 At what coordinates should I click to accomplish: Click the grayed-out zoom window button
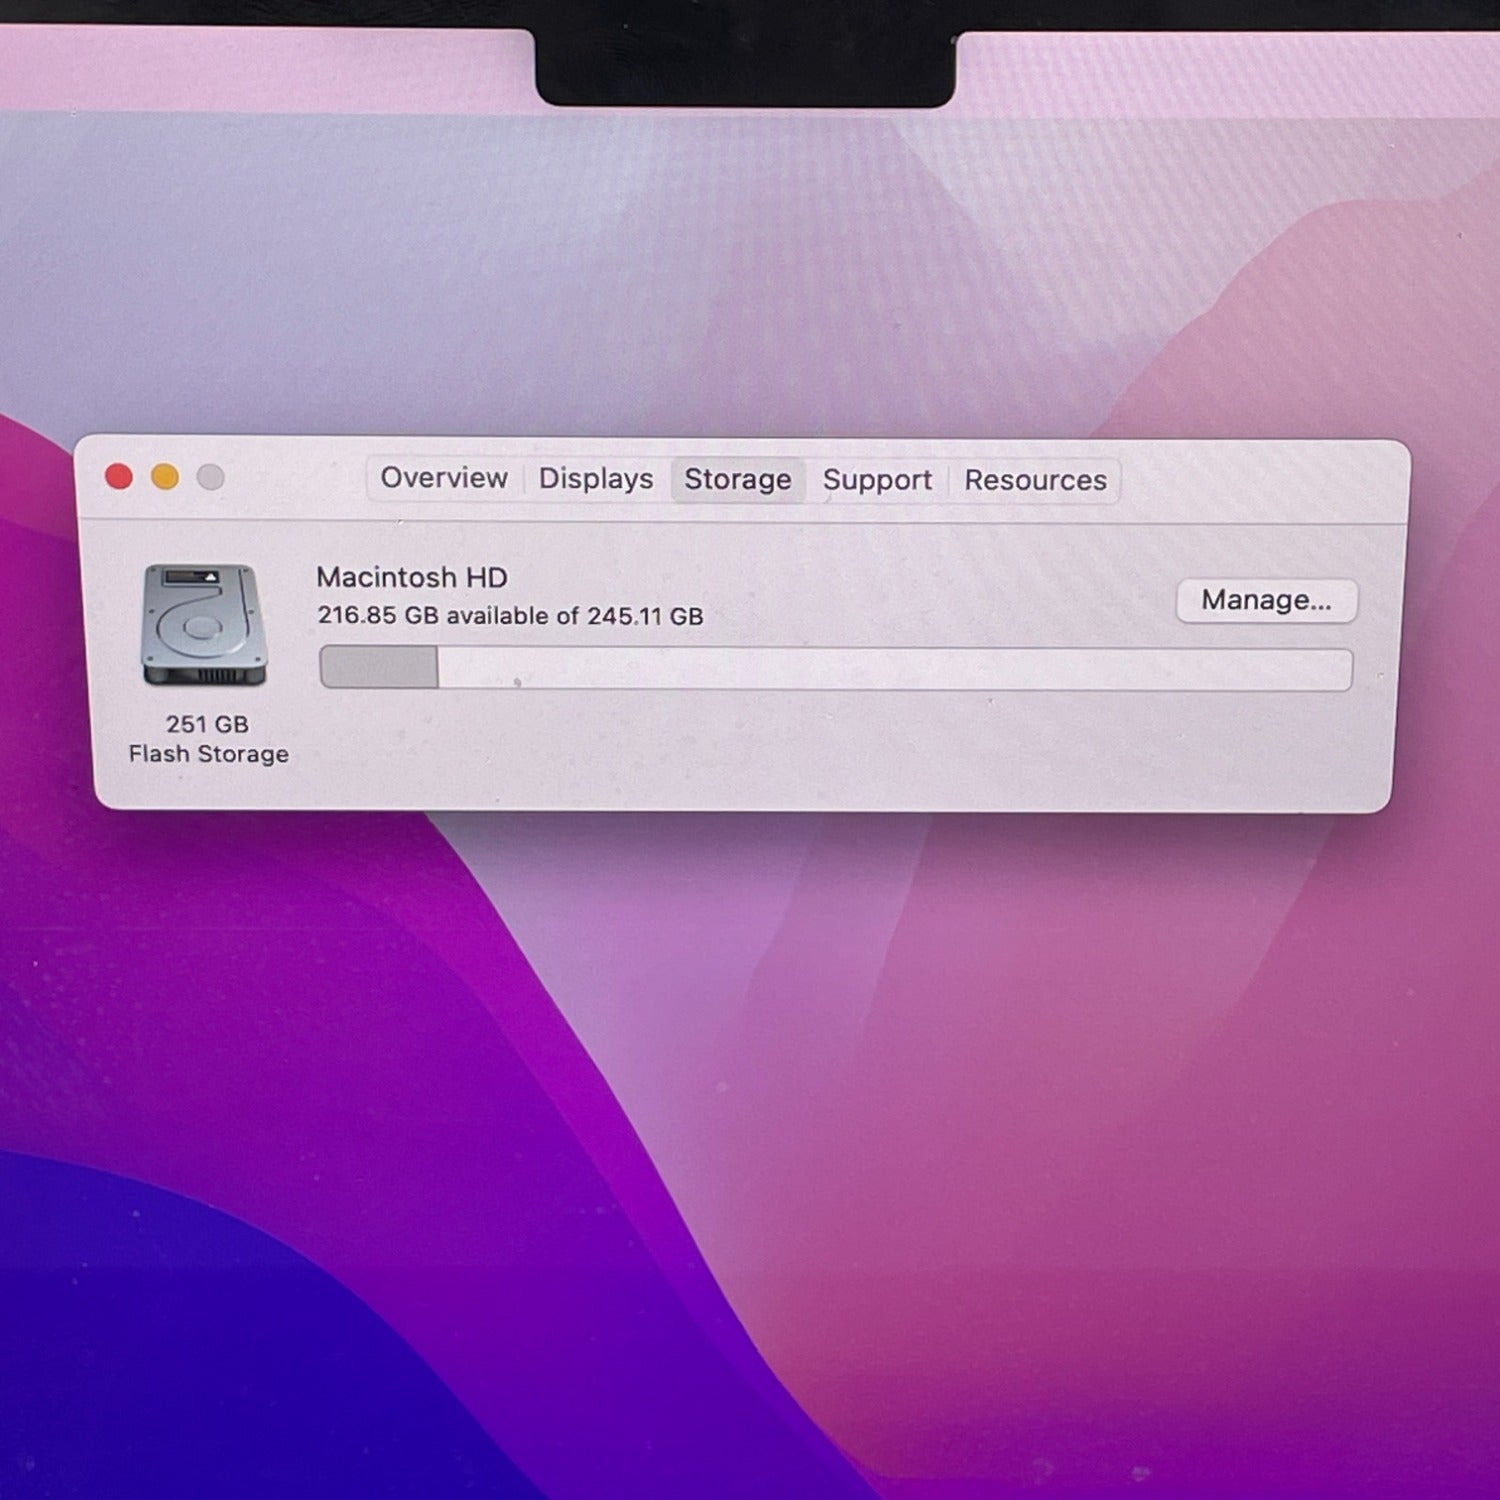pos(210,478)
